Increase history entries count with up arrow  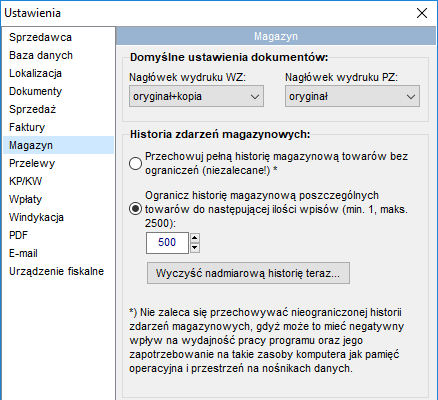click(195, 238)
